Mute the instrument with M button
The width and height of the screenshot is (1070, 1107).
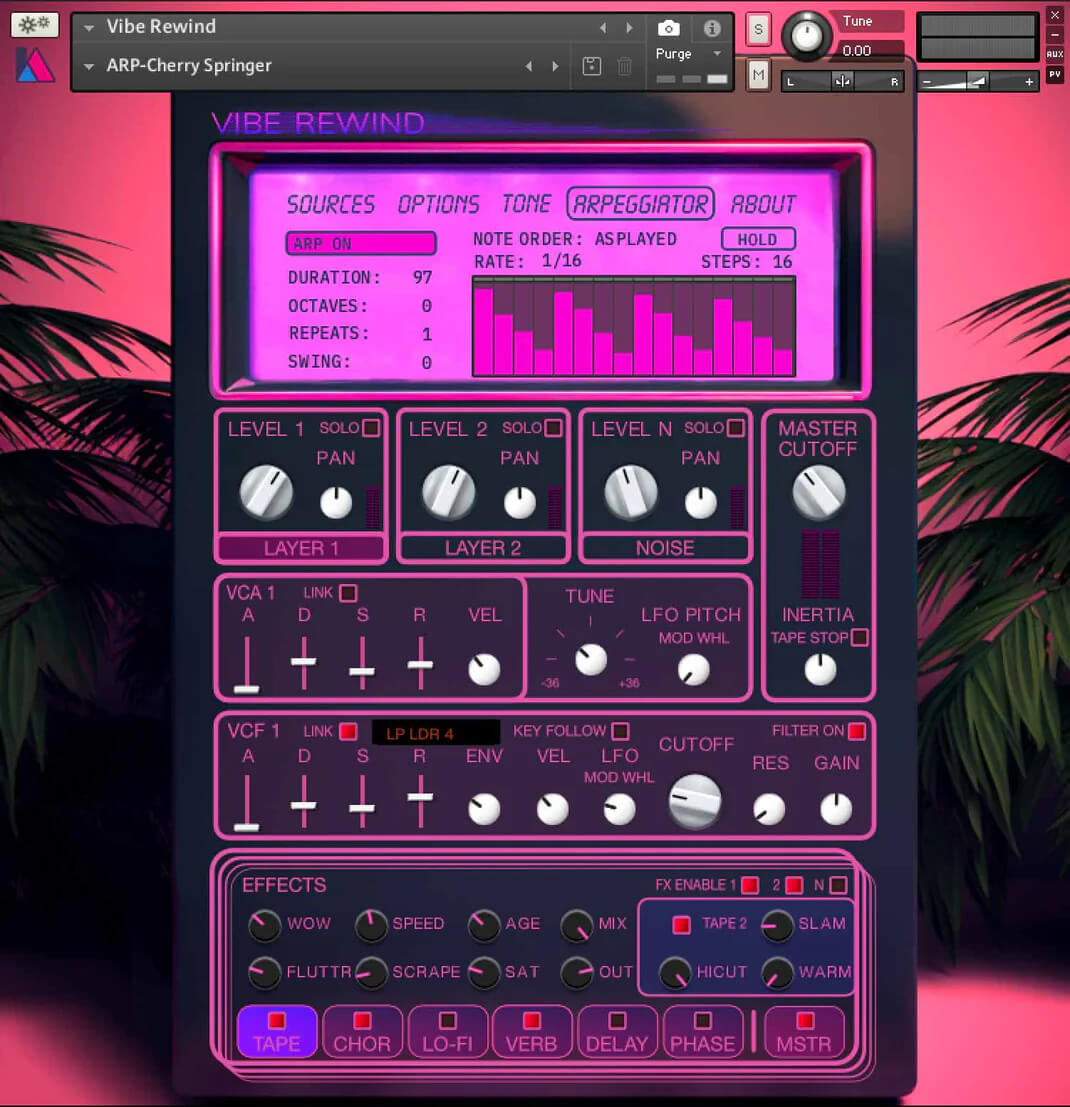pyautogui.click(x=757, y=74)
